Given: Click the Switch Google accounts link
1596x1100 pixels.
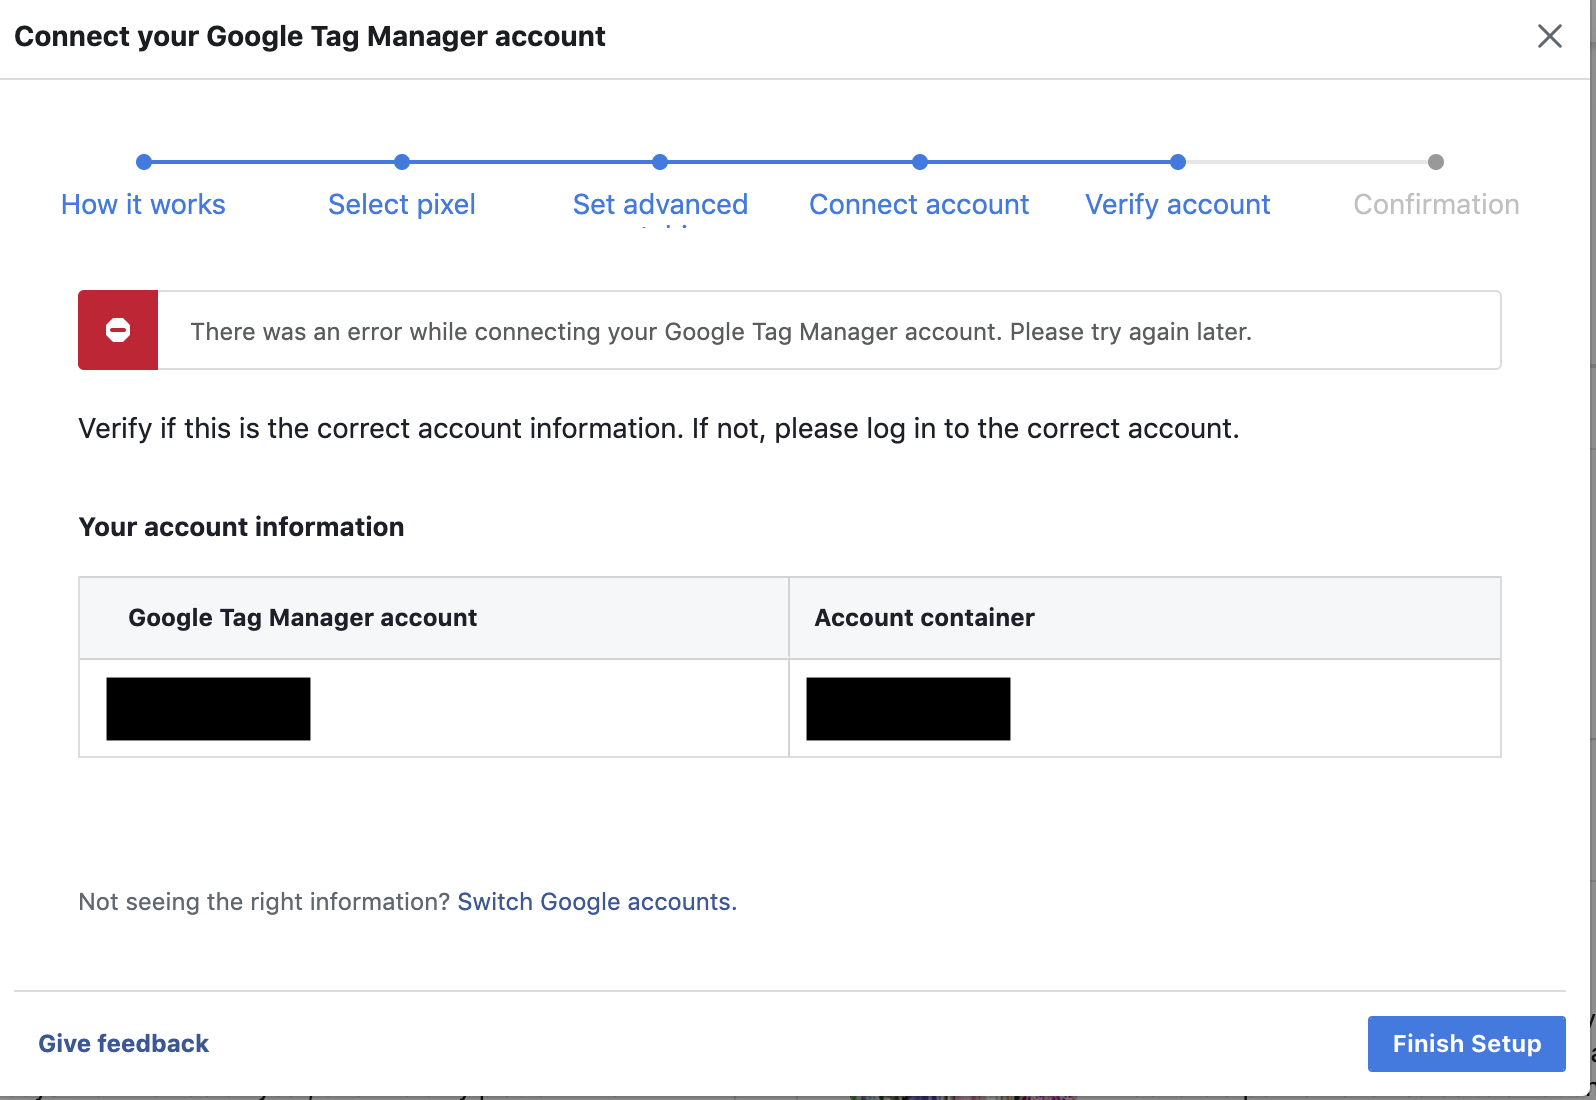Looking at the screenshot, I should click(x=596, y=902).
